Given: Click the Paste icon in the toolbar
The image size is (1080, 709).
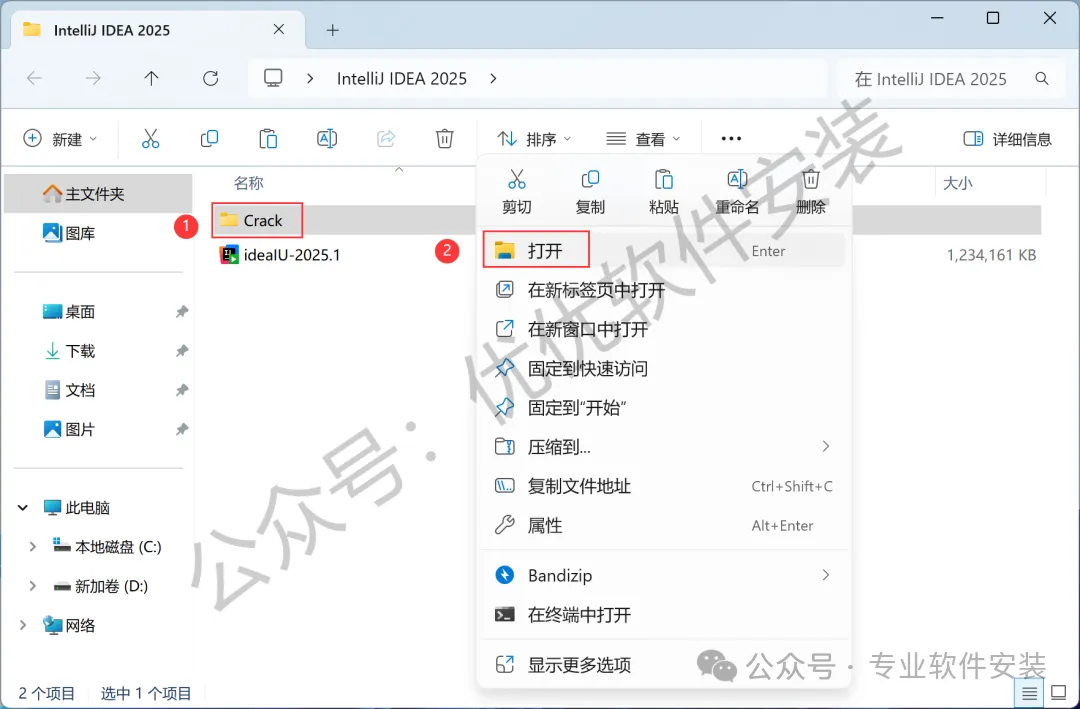Looking at the screenshot, I should click(268, 138).
